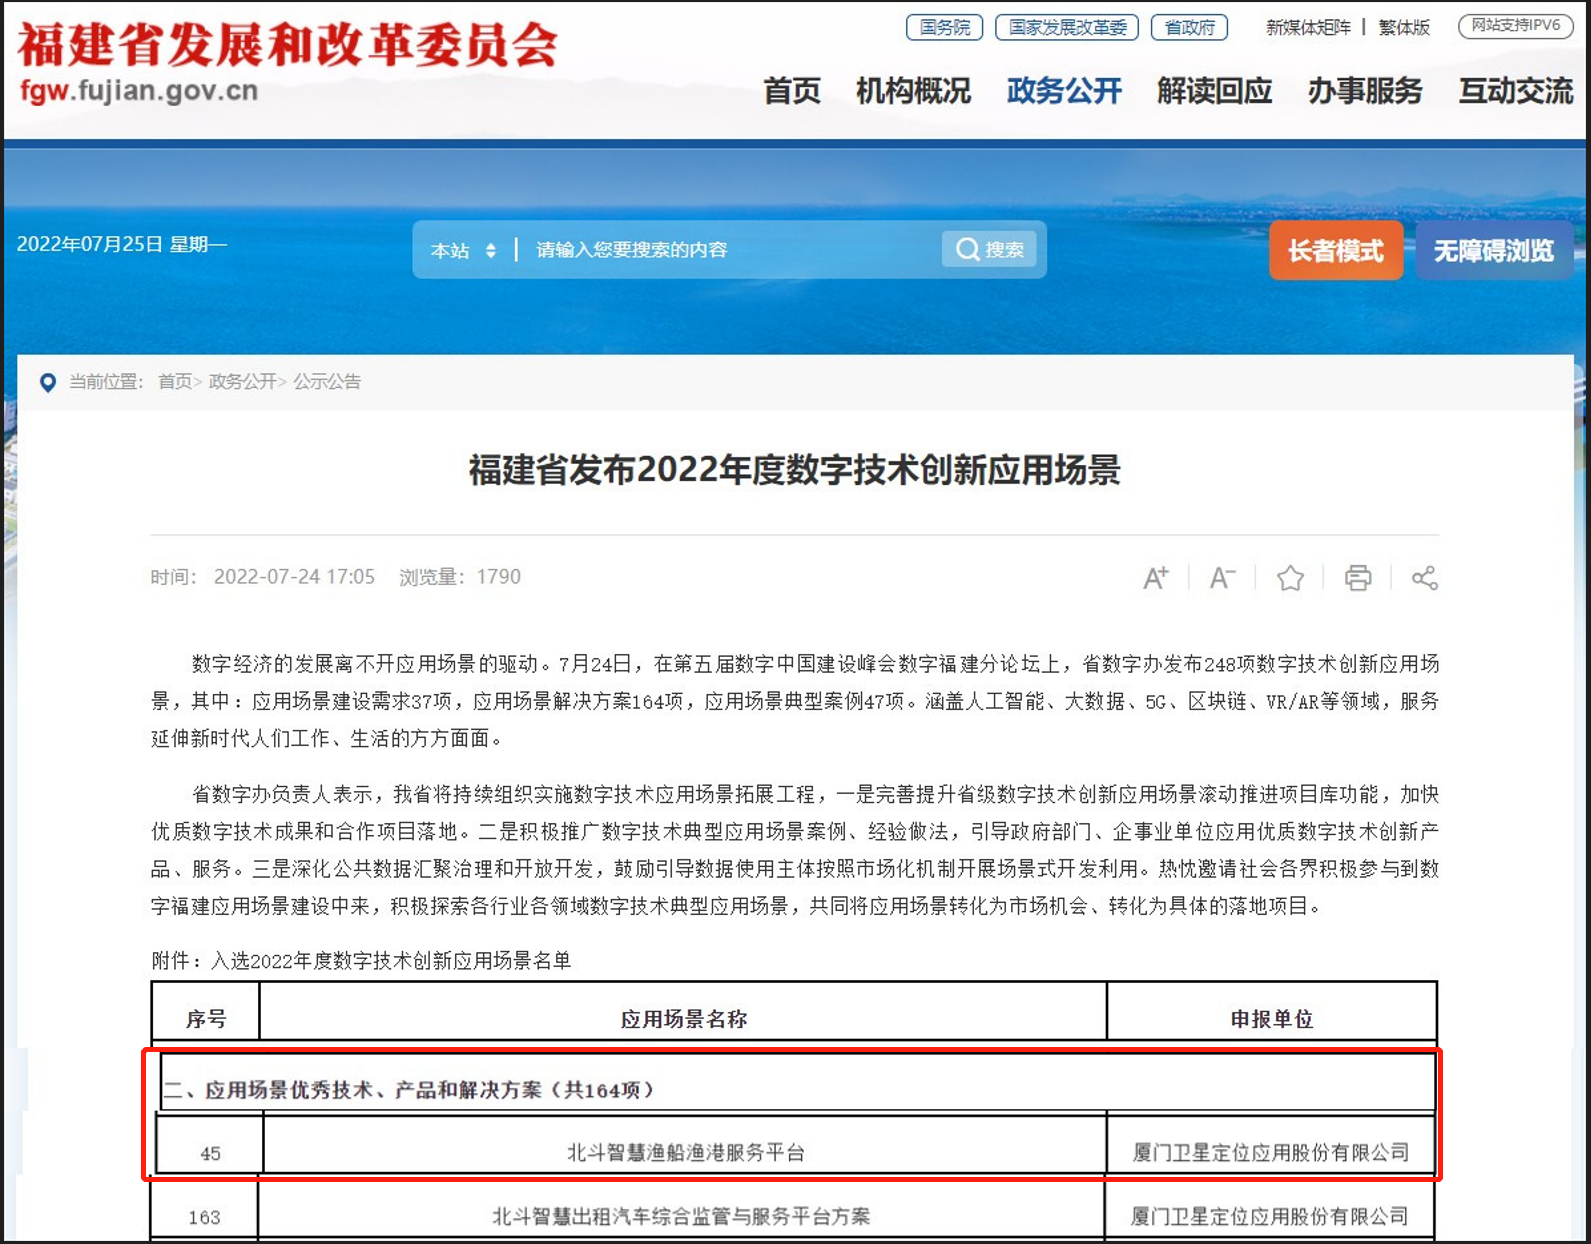Image resolution: width=1591 pixels, height=1244 pixels.
Task: Click the increase font size A+ icon
Action: coord(1155,578)
